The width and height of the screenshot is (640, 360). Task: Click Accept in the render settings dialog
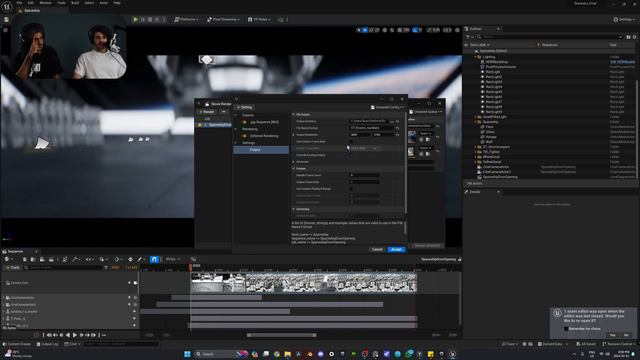tap(396, 249)
